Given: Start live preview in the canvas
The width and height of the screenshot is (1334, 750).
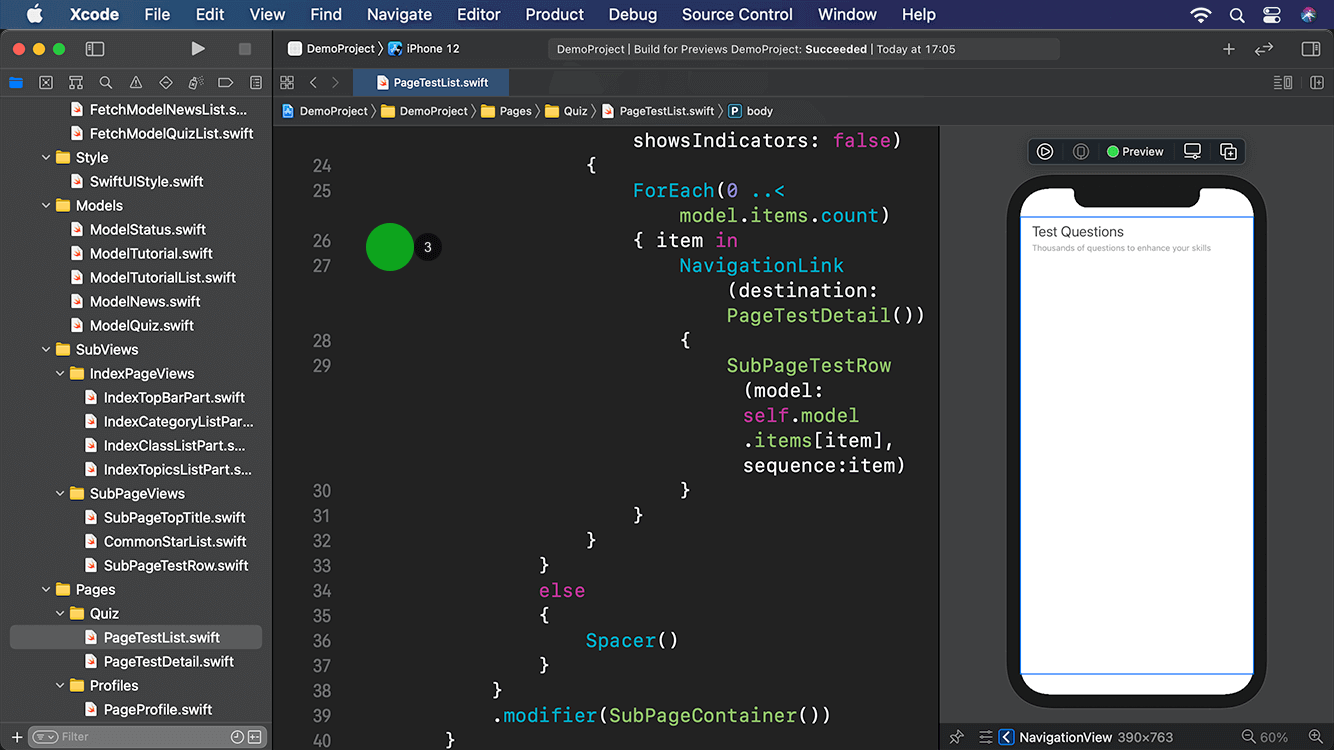Looking at the screenshot, I should (x=1045, y=152).
